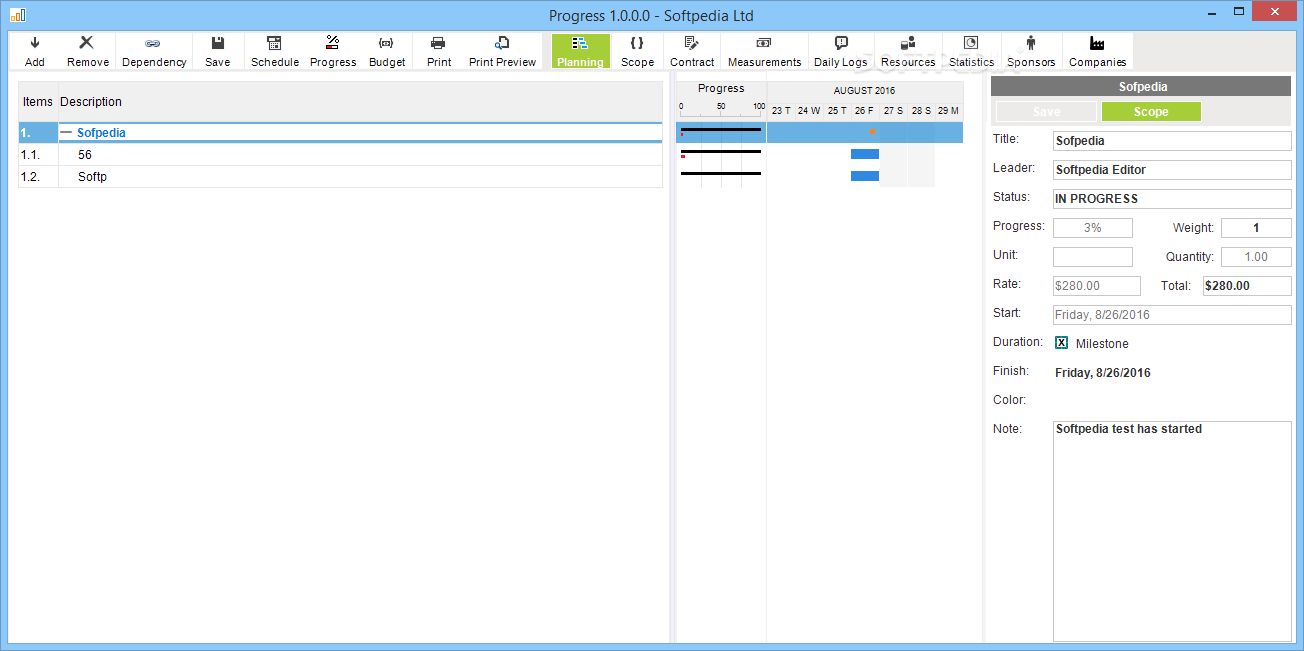
Task: Click the Gantt bar for row 1.2.
Action: pos(865,176)
